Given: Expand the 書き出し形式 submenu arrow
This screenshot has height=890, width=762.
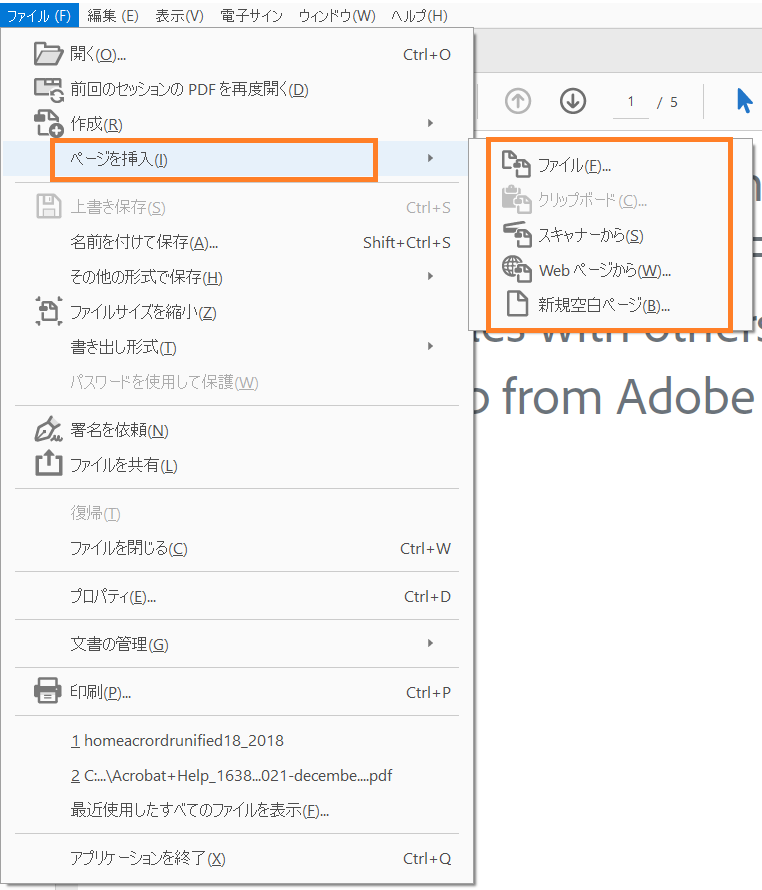Looking at the screenshot, I should (x=430, y=348).
